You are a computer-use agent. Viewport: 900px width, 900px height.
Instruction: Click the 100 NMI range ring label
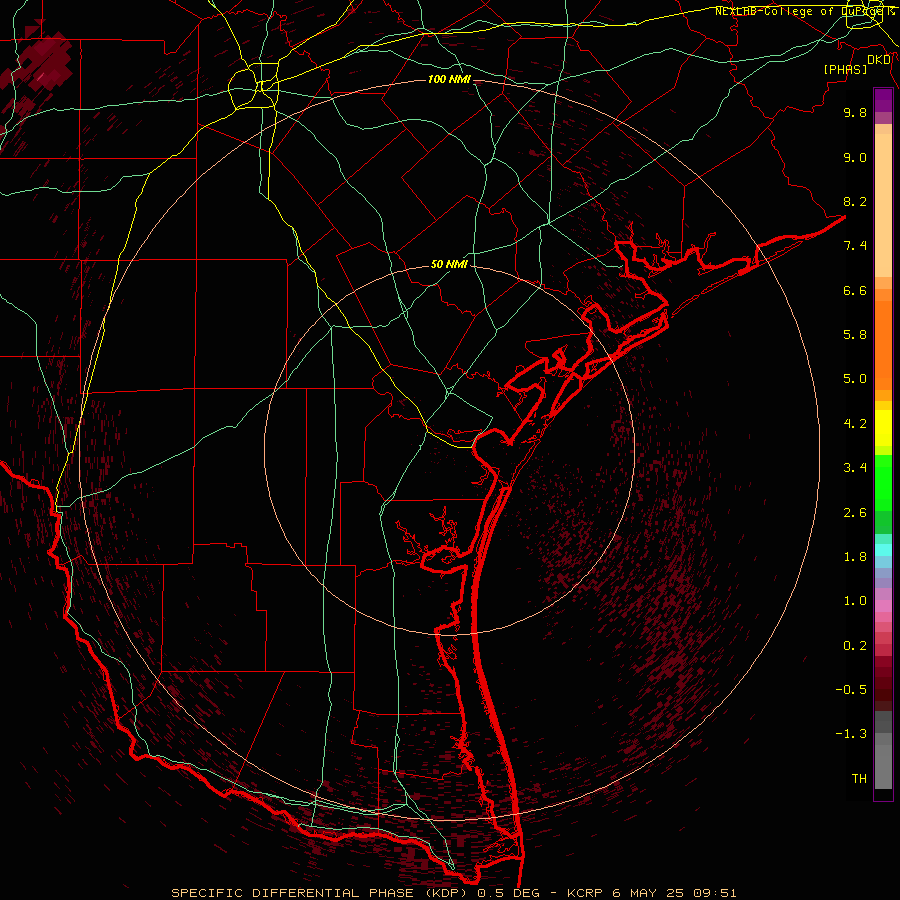449,79
